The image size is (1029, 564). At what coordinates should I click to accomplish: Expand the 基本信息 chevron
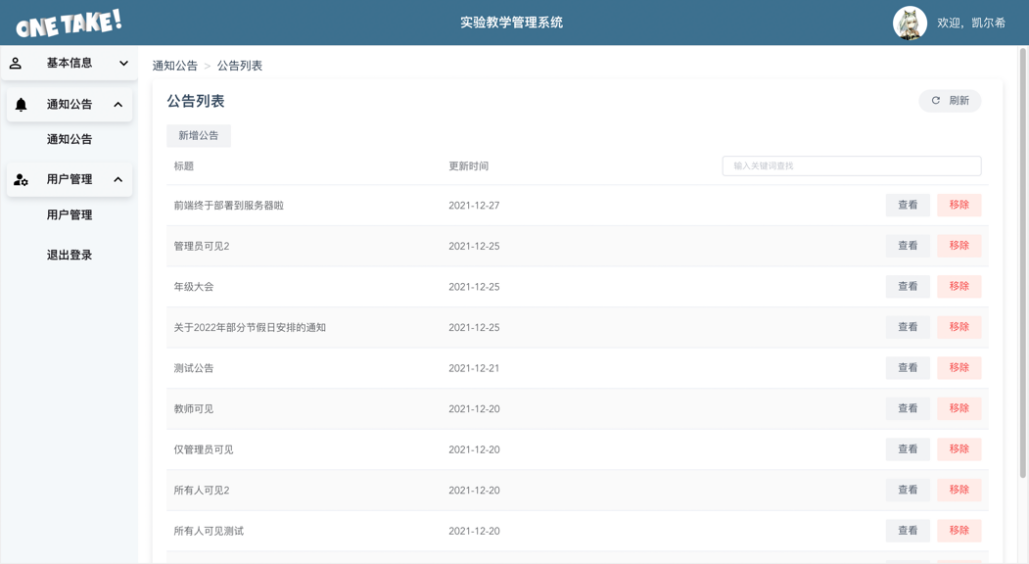click(123, 63)
